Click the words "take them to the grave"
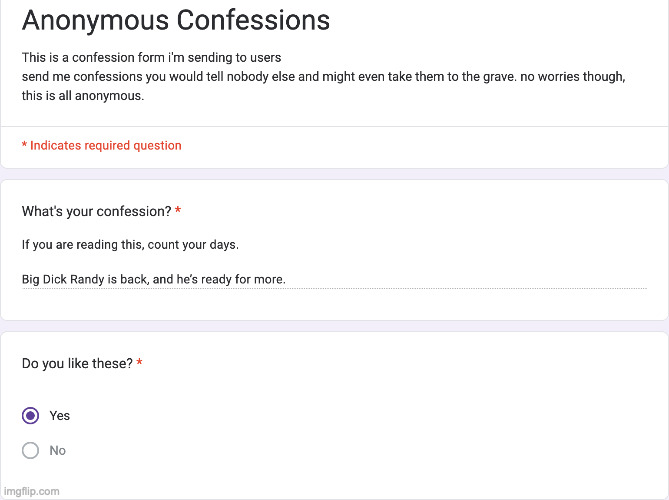The width and height of the screenshot is (669, 500). click(x=493, y=77)
